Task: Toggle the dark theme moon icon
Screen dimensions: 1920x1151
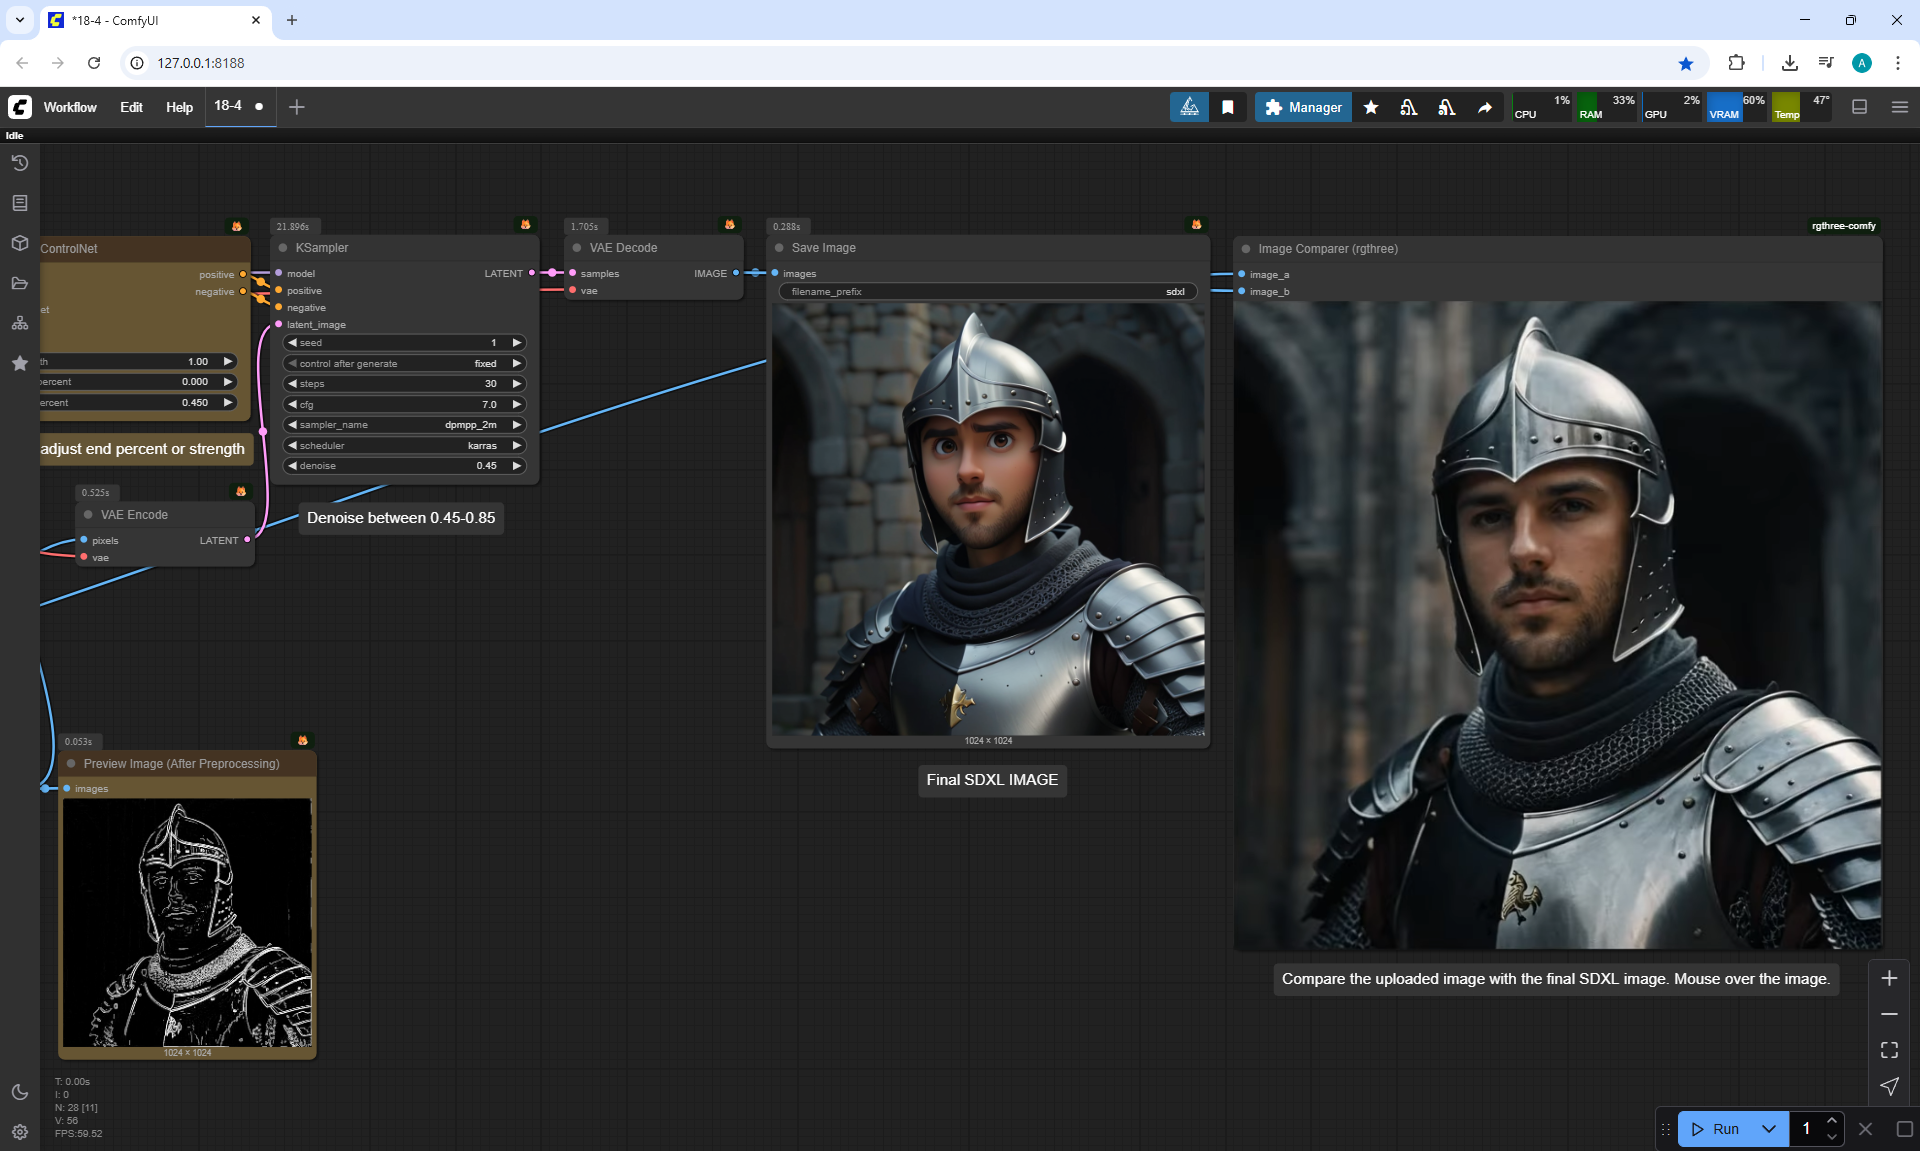Action: [19, 1092]
